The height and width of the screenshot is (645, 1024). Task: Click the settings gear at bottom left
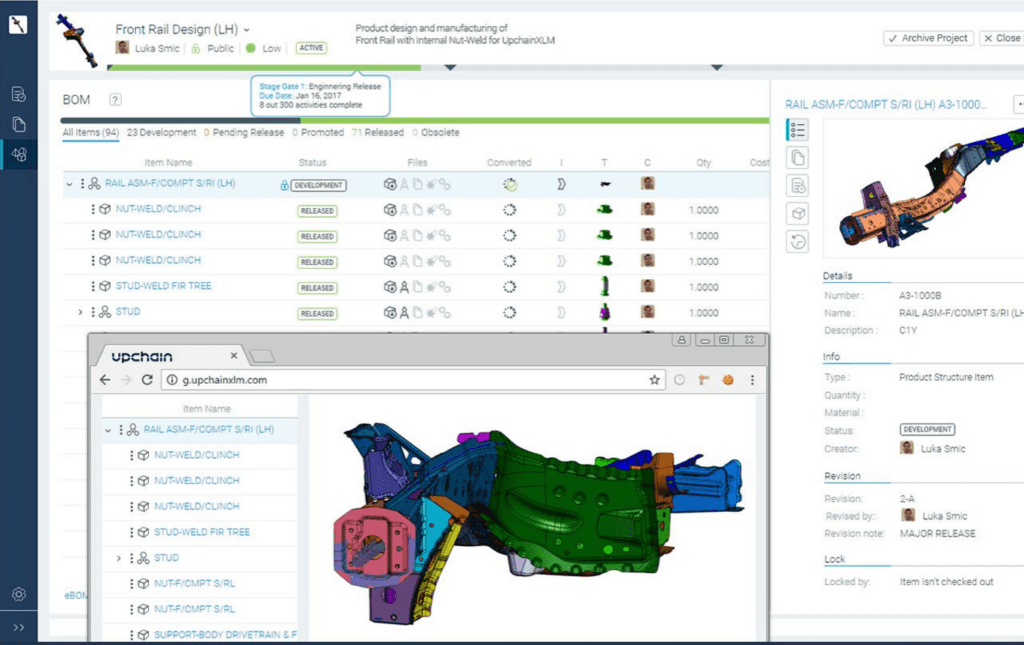17,593
